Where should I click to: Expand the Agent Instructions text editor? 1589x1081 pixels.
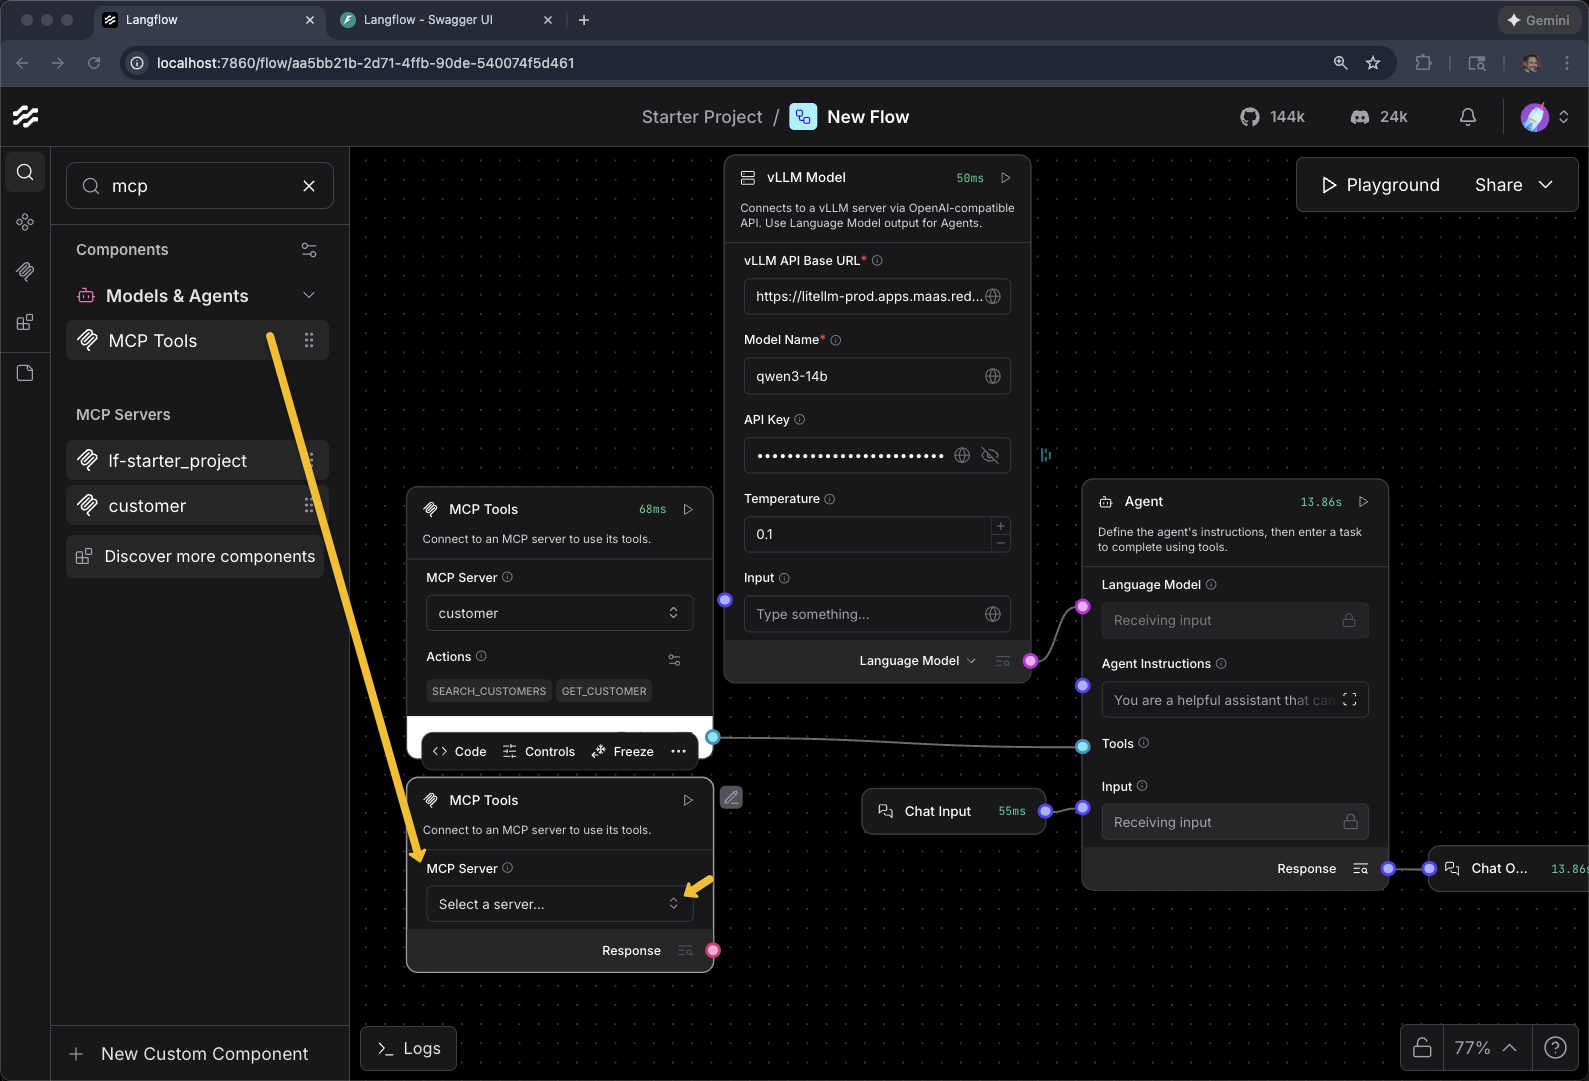(x=1349, y=700)
